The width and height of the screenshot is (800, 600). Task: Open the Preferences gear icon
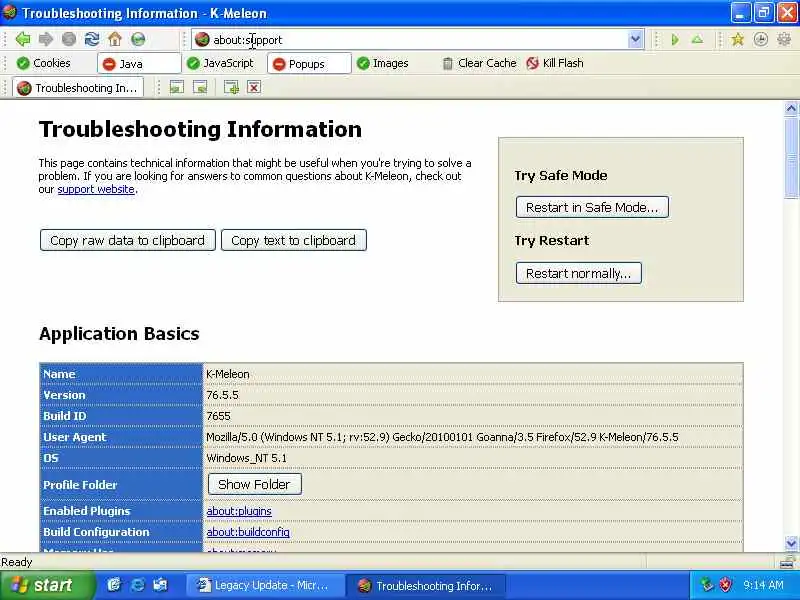784,39
